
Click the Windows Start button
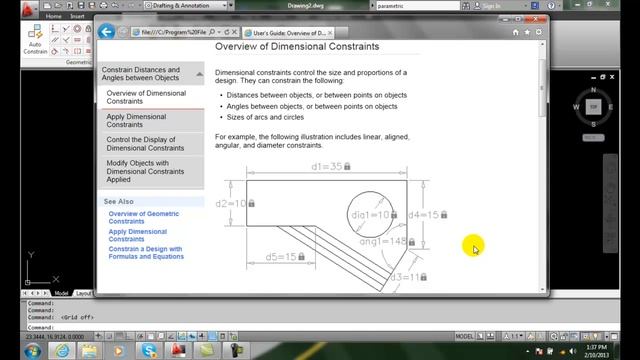[33, 351]
